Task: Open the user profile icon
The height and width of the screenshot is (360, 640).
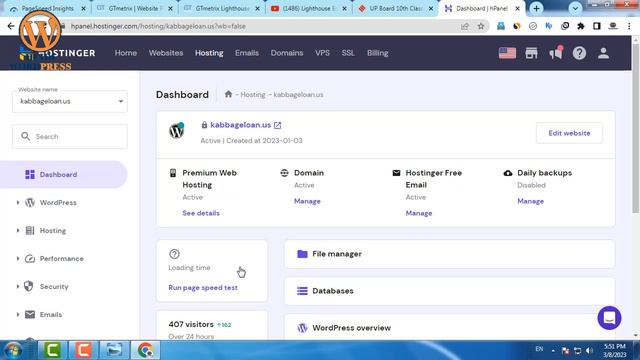Action: [x=603, y=53]
